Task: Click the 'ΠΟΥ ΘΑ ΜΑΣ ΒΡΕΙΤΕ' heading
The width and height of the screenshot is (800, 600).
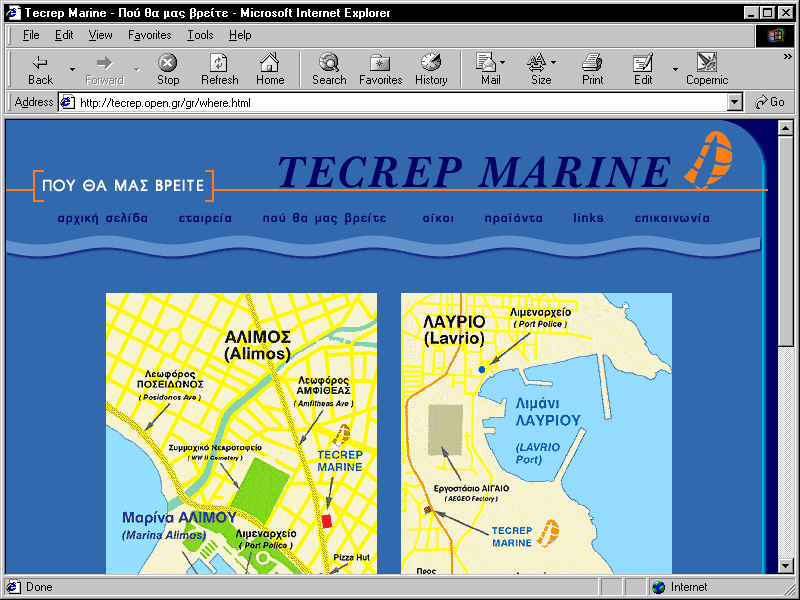Action: point(123,185)
